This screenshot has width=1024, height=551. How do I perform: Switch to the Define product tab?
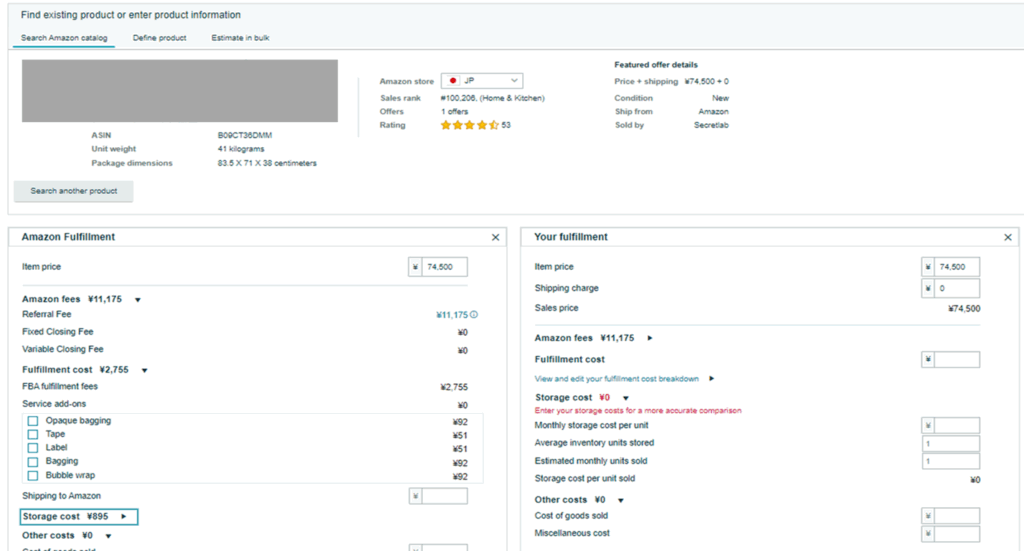point(159,38)
